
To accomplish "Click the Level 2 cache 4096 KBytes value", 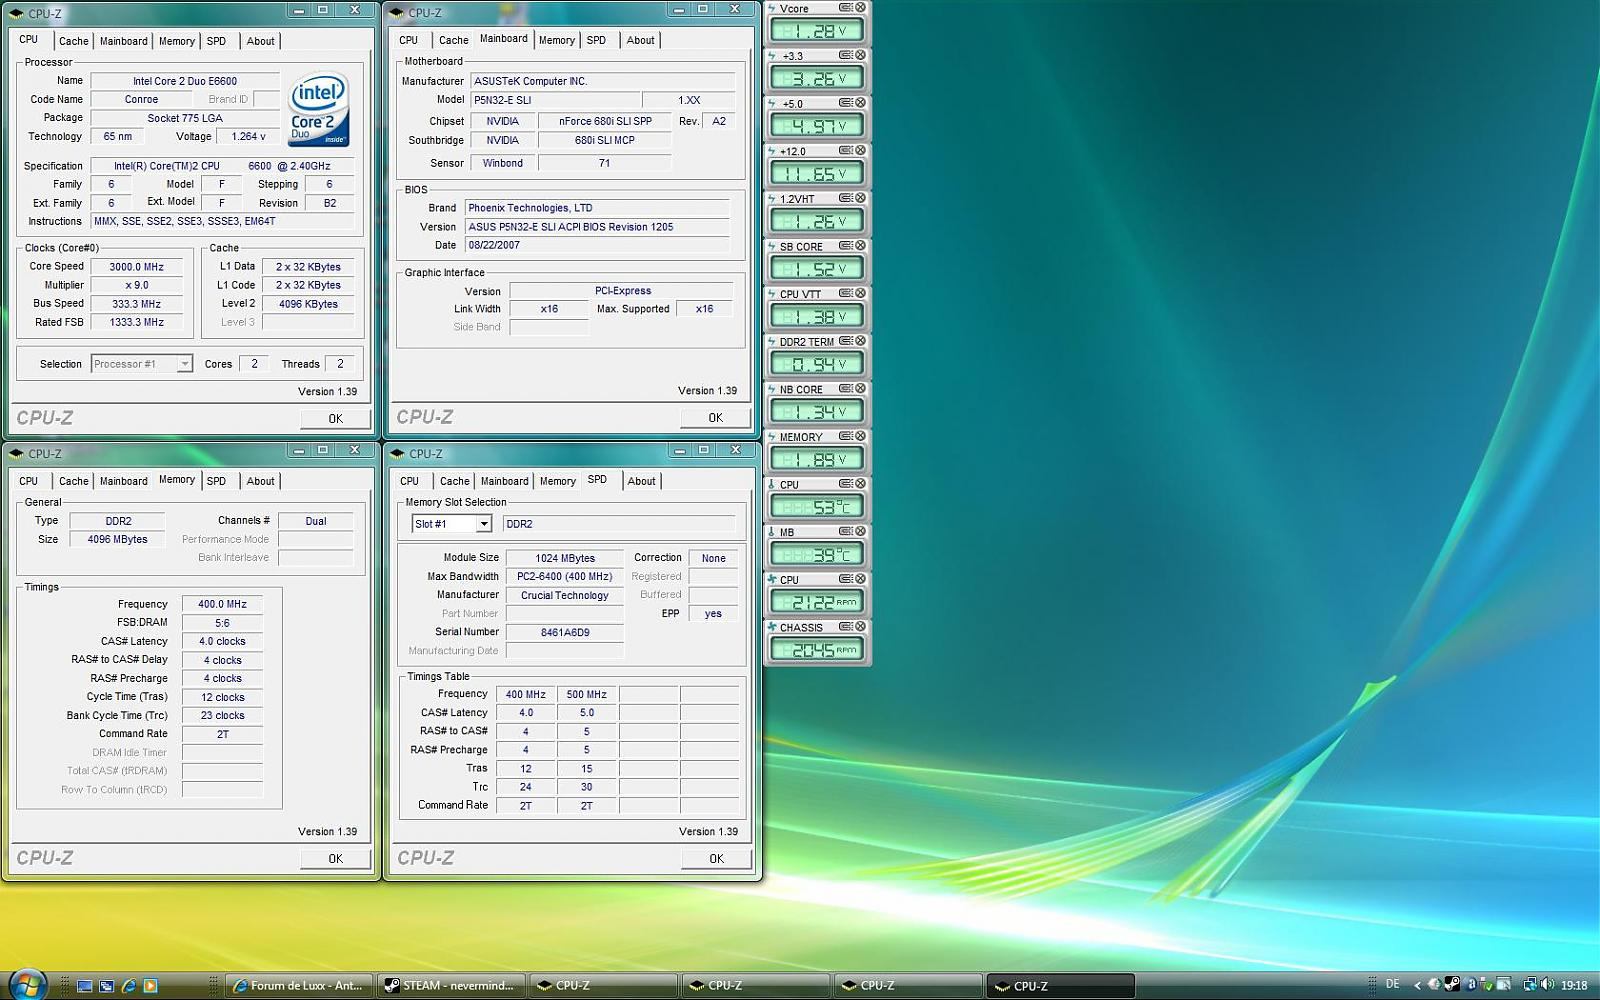I will (x=308, y=304).
